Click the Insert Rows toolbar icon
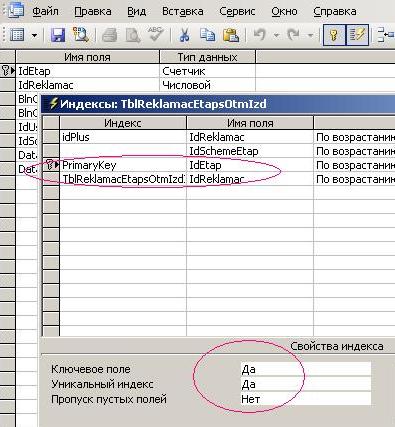 [386, 35]
